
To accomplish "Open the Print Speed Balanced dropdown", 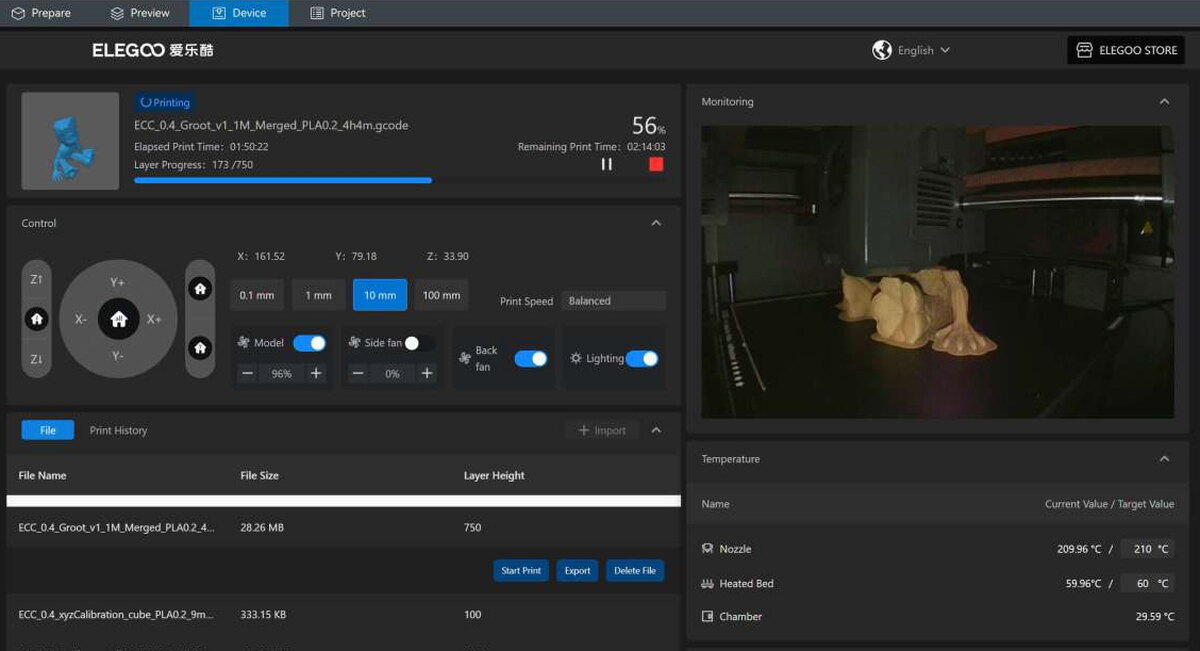I will tap(613, 301).
